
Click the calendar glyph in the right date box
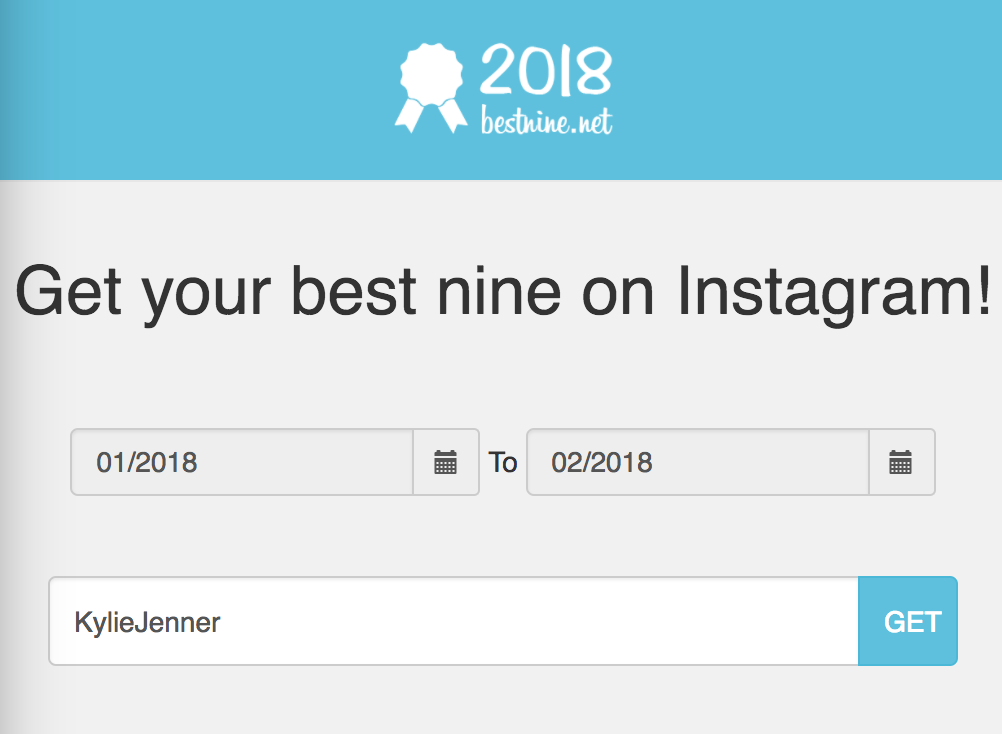(x=900, y=462)
